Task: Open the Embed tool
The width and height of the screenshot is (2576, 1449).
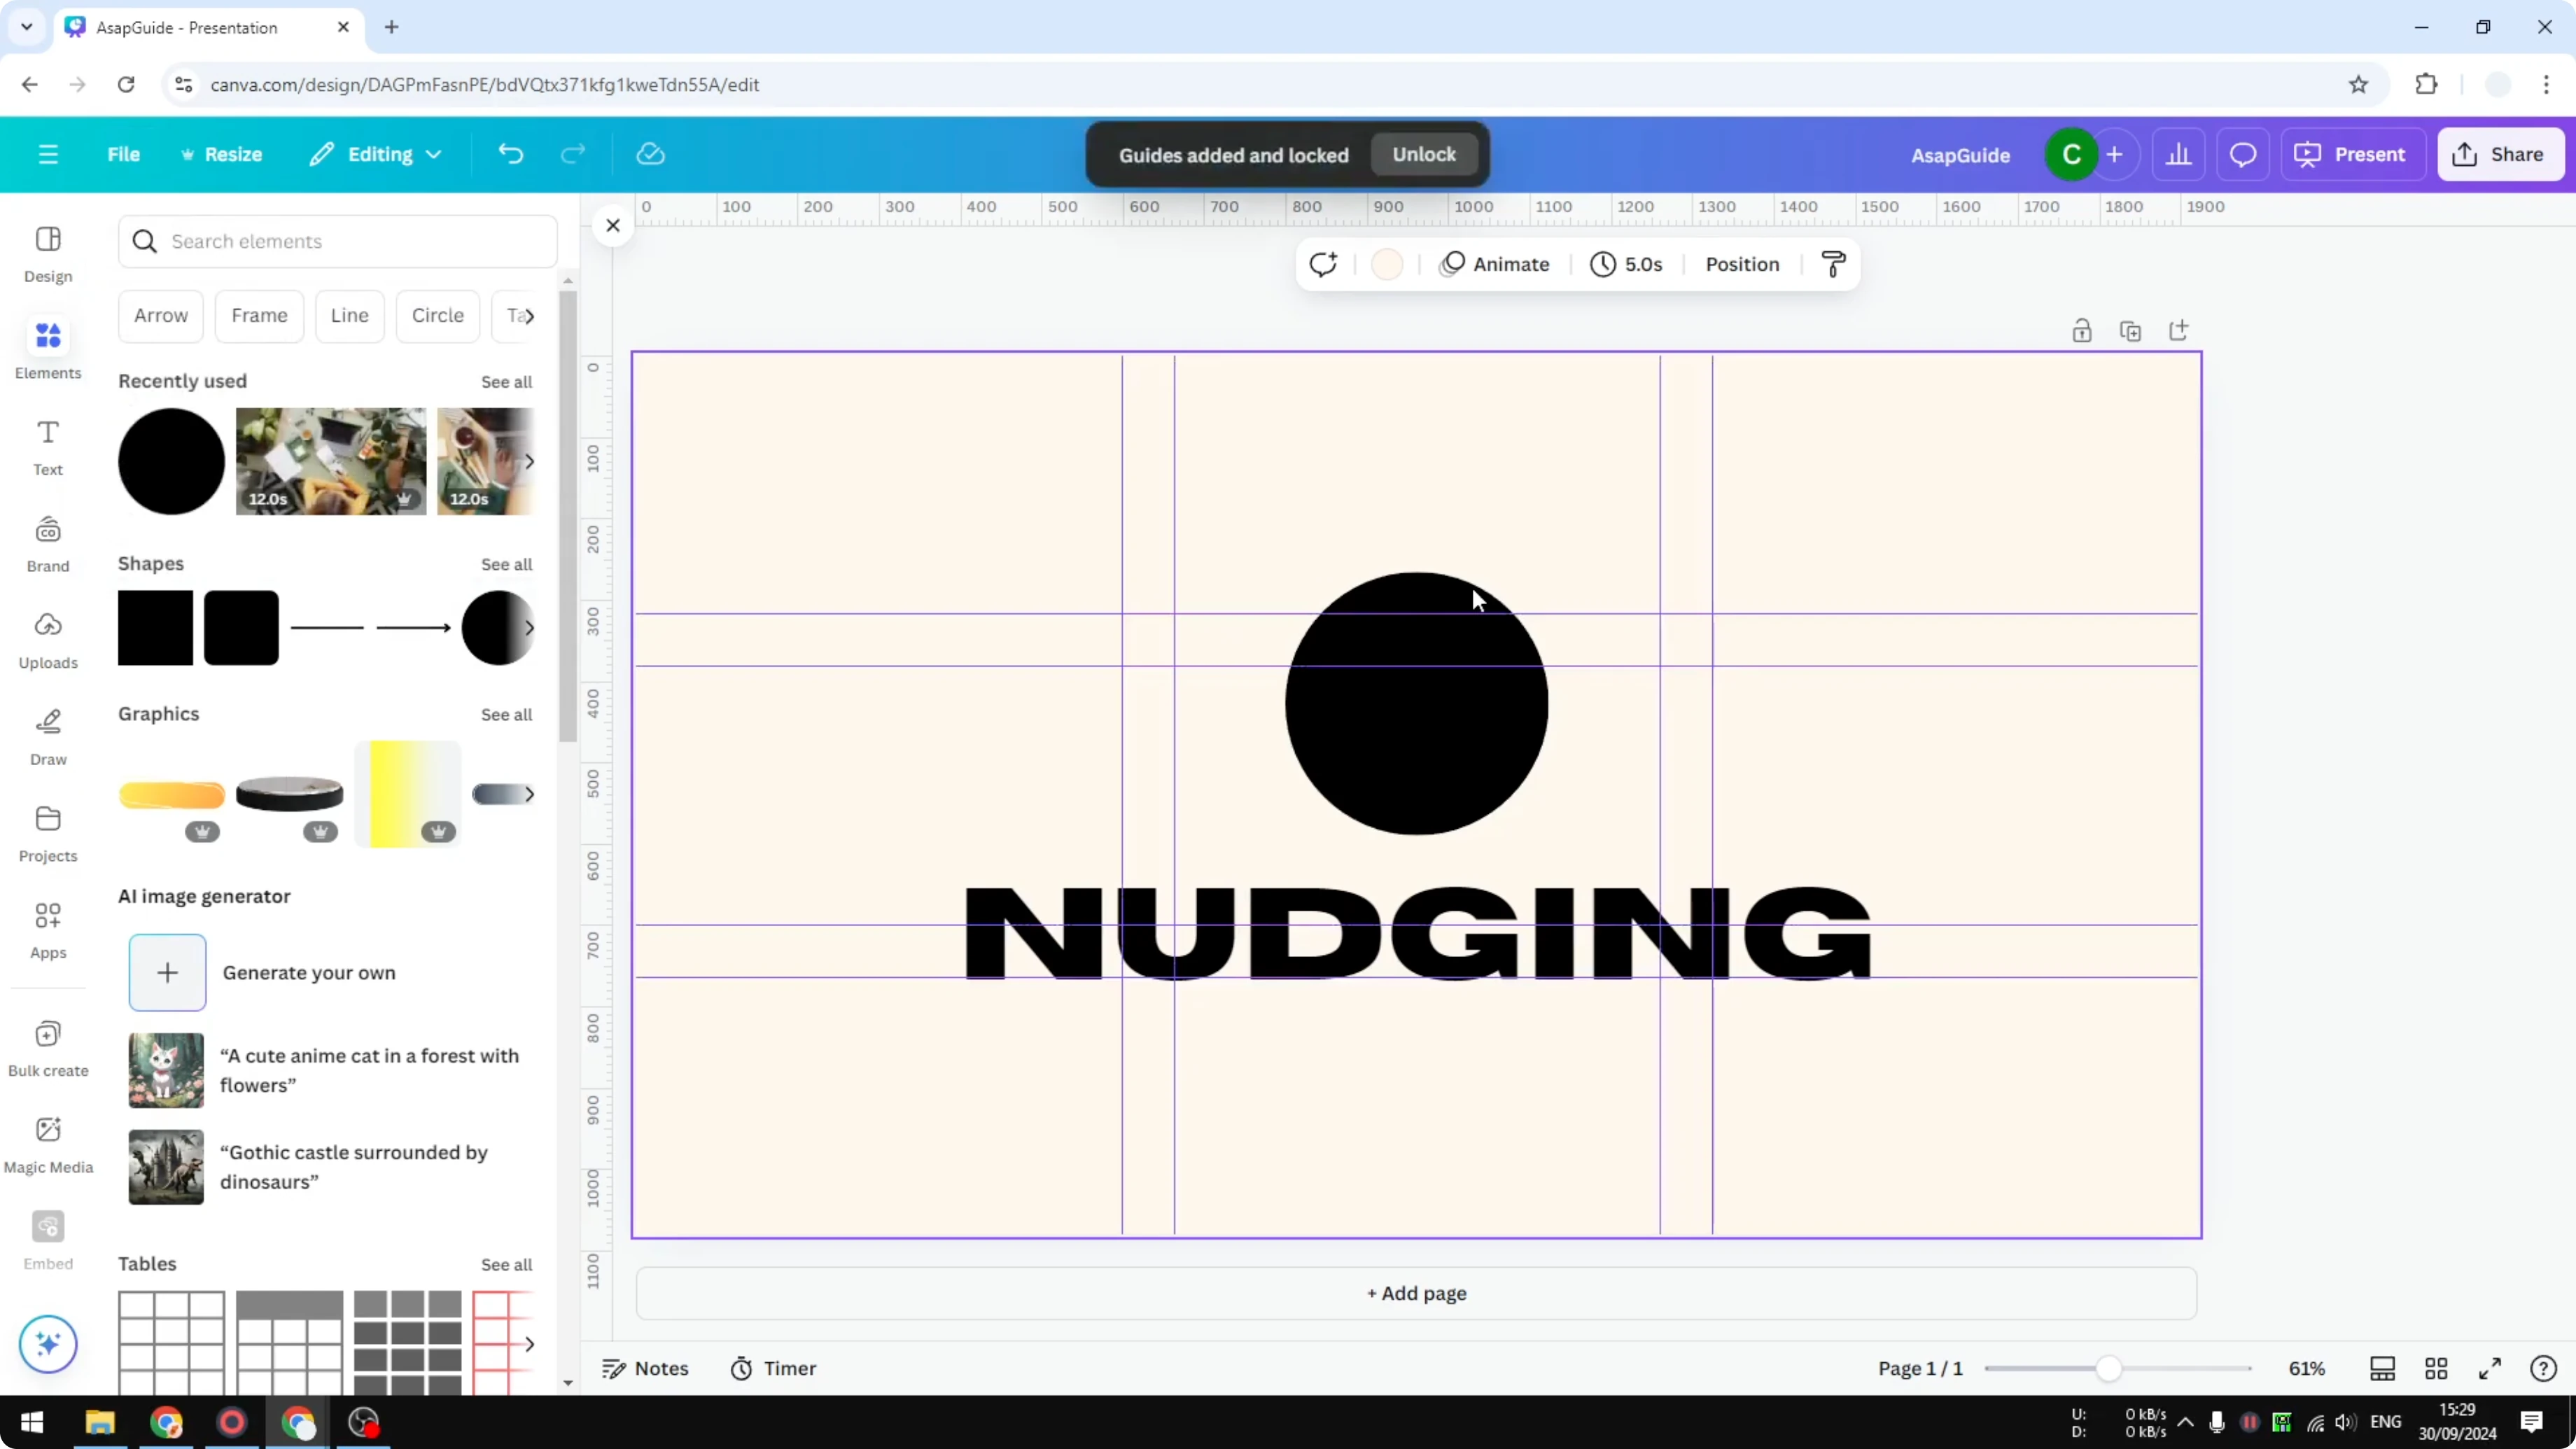Action: [48, 1241]
